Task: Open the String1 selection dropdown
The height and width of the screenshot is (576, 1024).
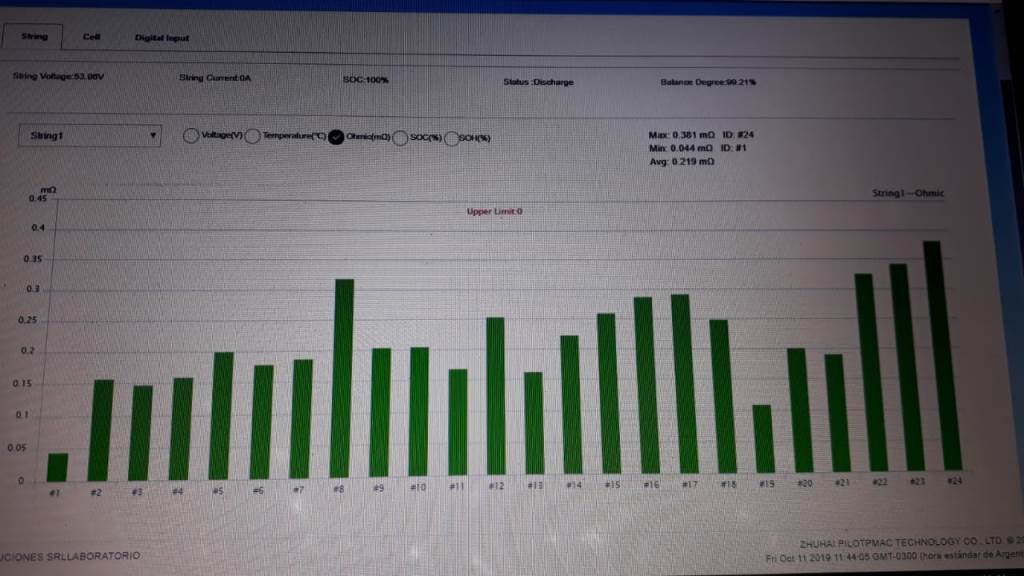Action: click(90, 135)
